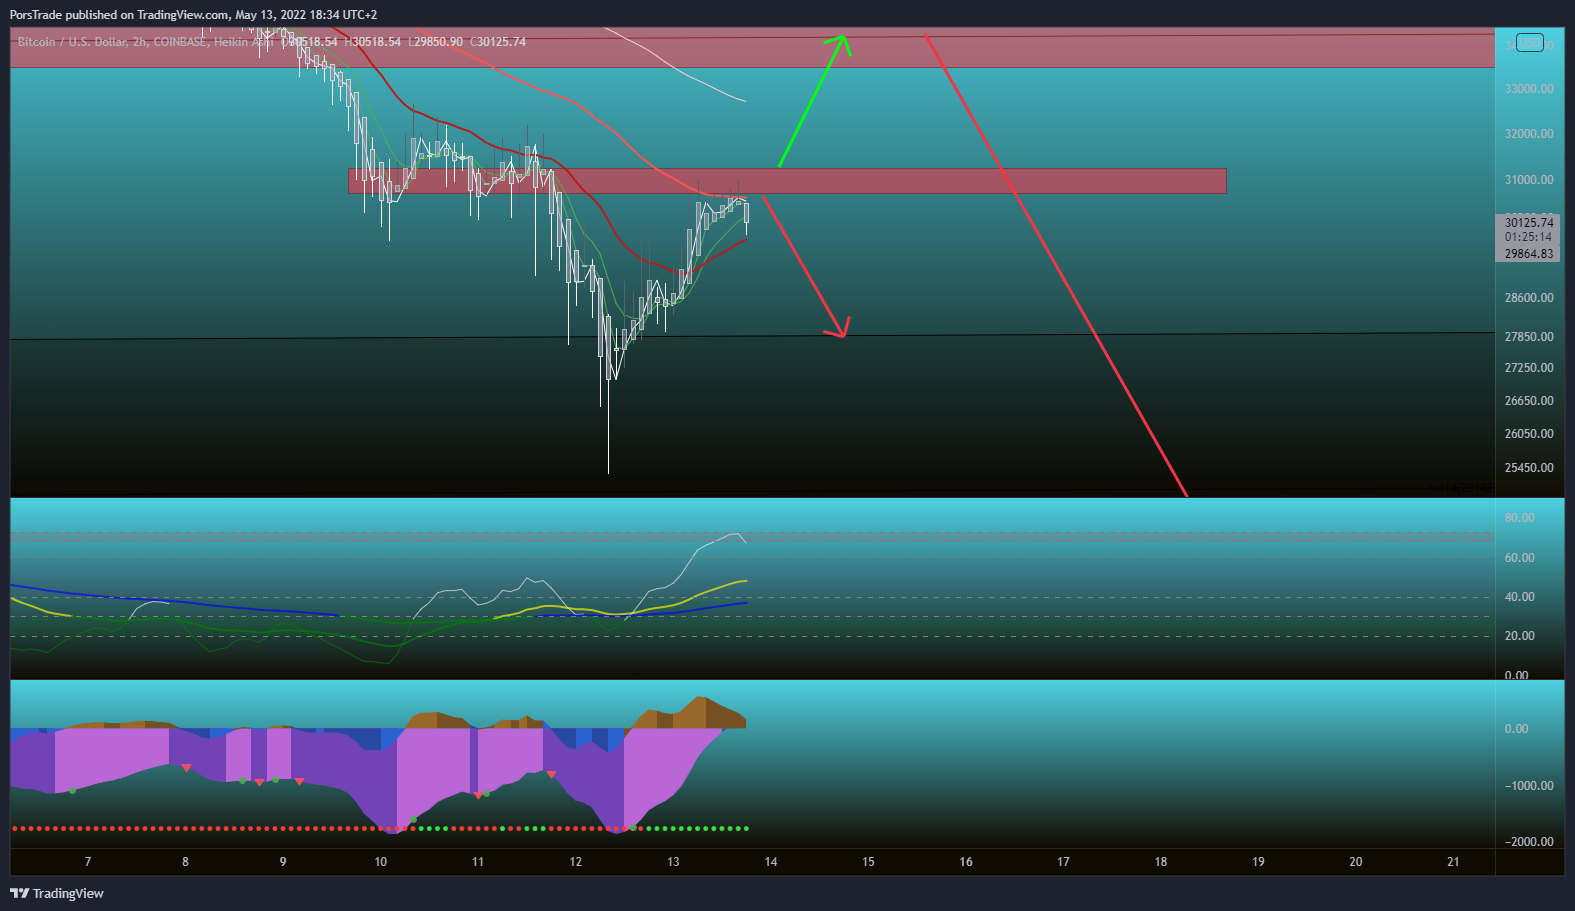This screenshot has height=911, width=1575.
Task: Click the 32000.00 price axis label
Action: tap(1529, 134)
